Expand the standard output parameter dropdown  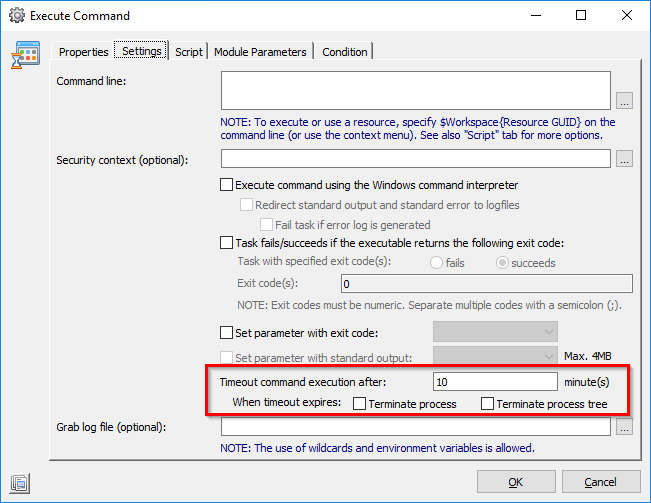click(x=495, y=357)
